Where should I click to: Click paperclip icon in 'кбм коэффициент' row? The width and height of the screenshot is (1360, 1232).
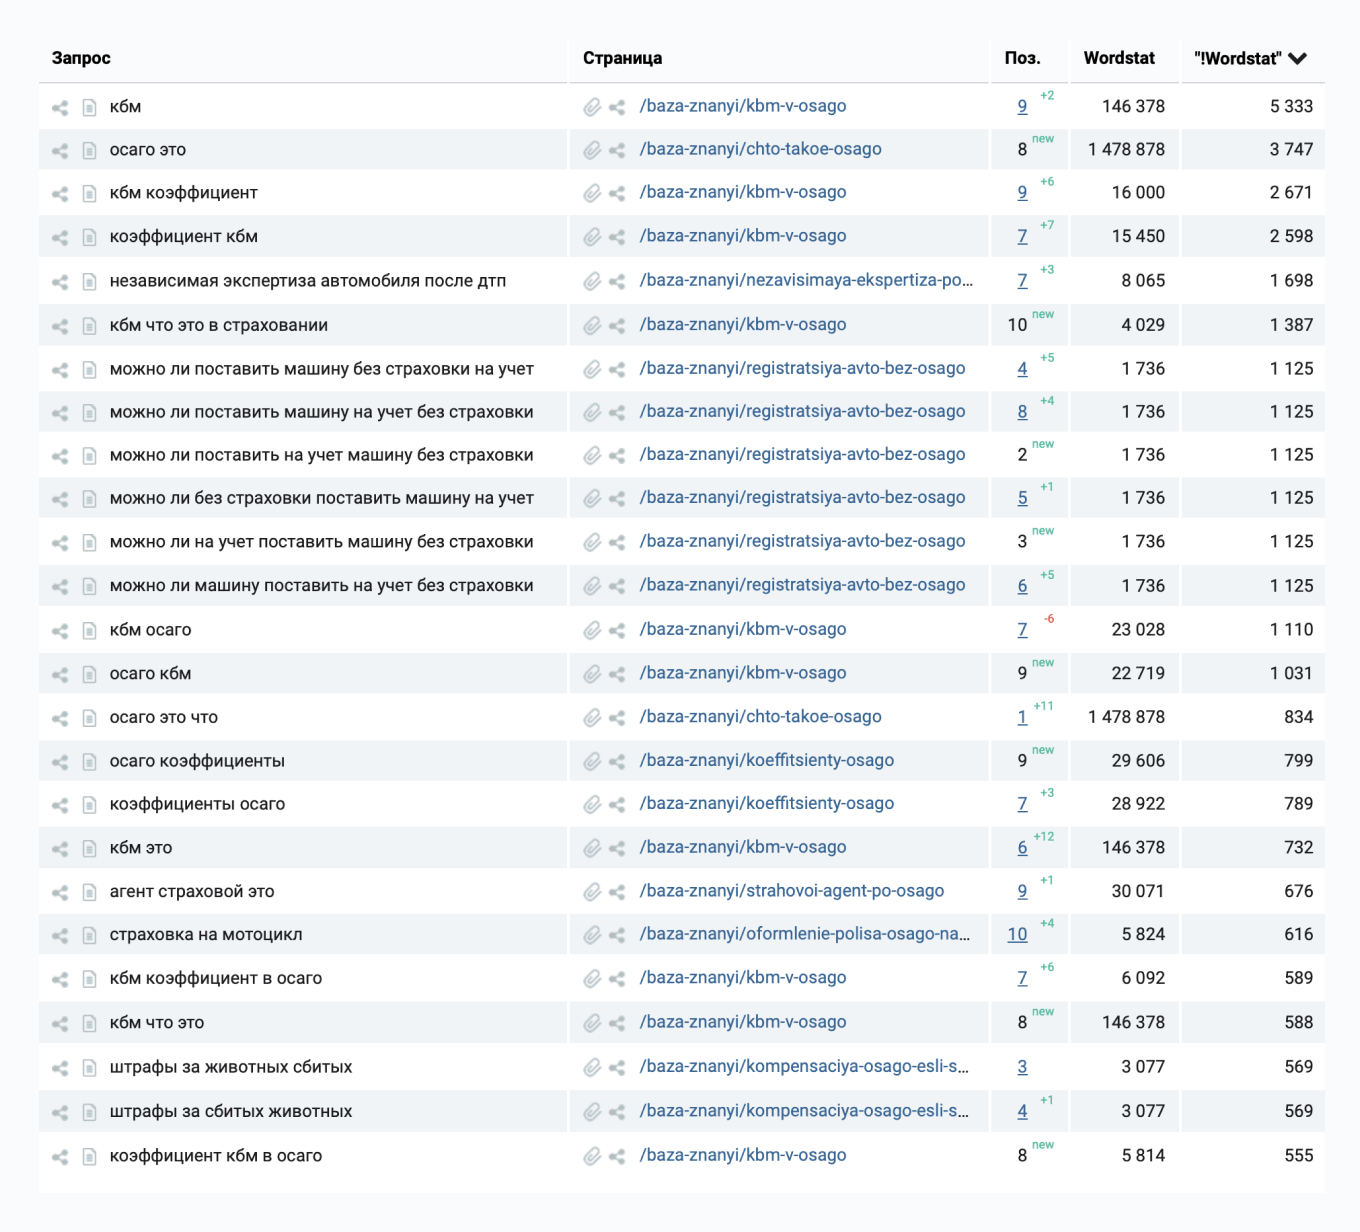tap(592, 193)
